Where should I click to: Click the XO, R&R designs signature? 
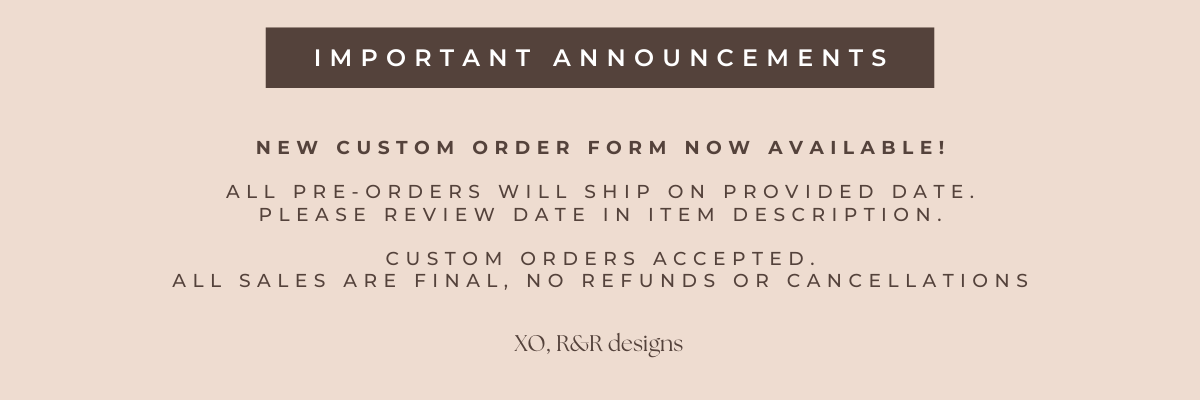599,344
